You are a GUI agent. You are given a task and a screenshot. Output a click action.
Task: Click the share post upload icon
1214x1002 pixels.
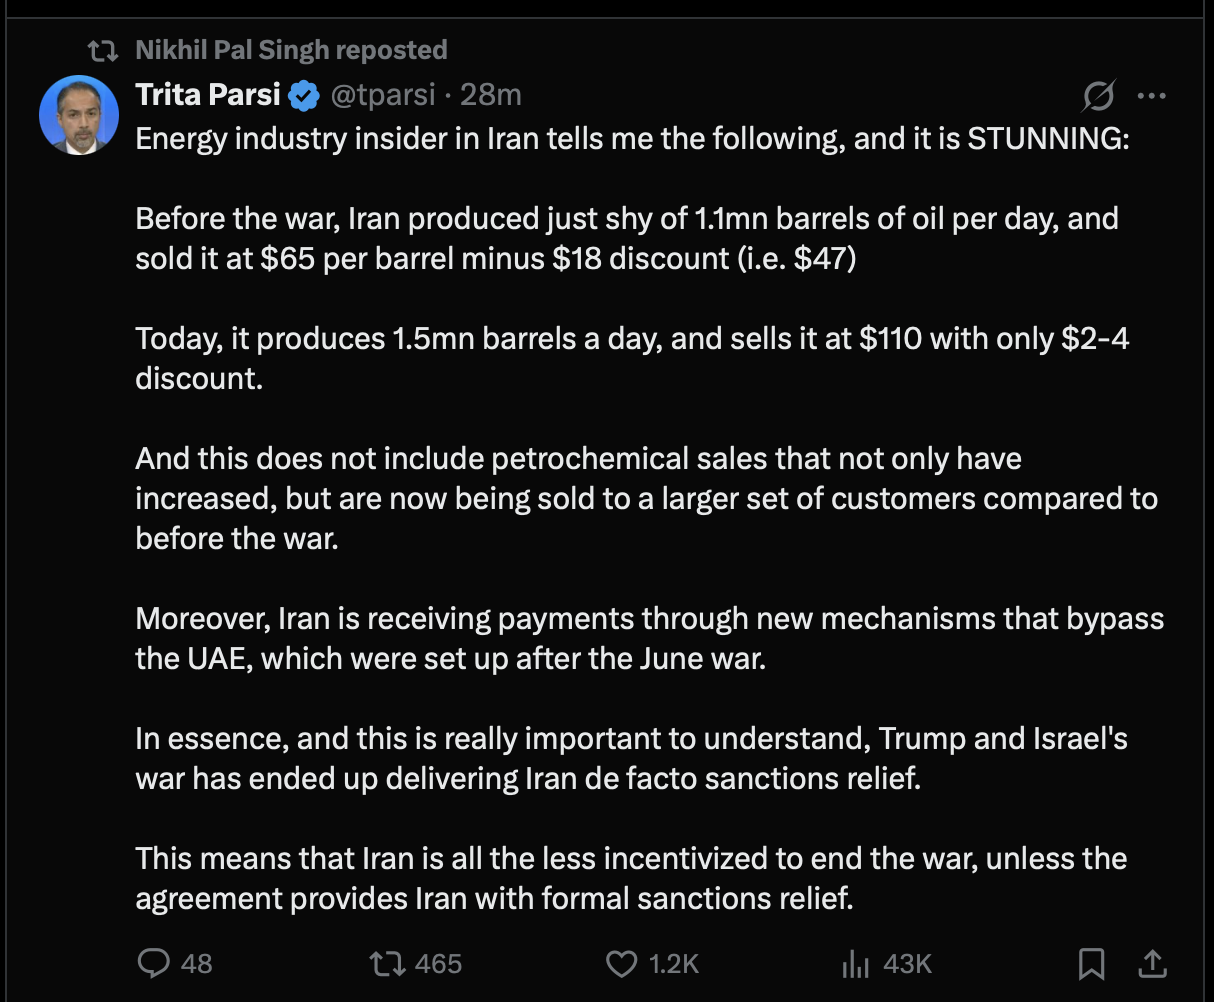coord(1152,963)
